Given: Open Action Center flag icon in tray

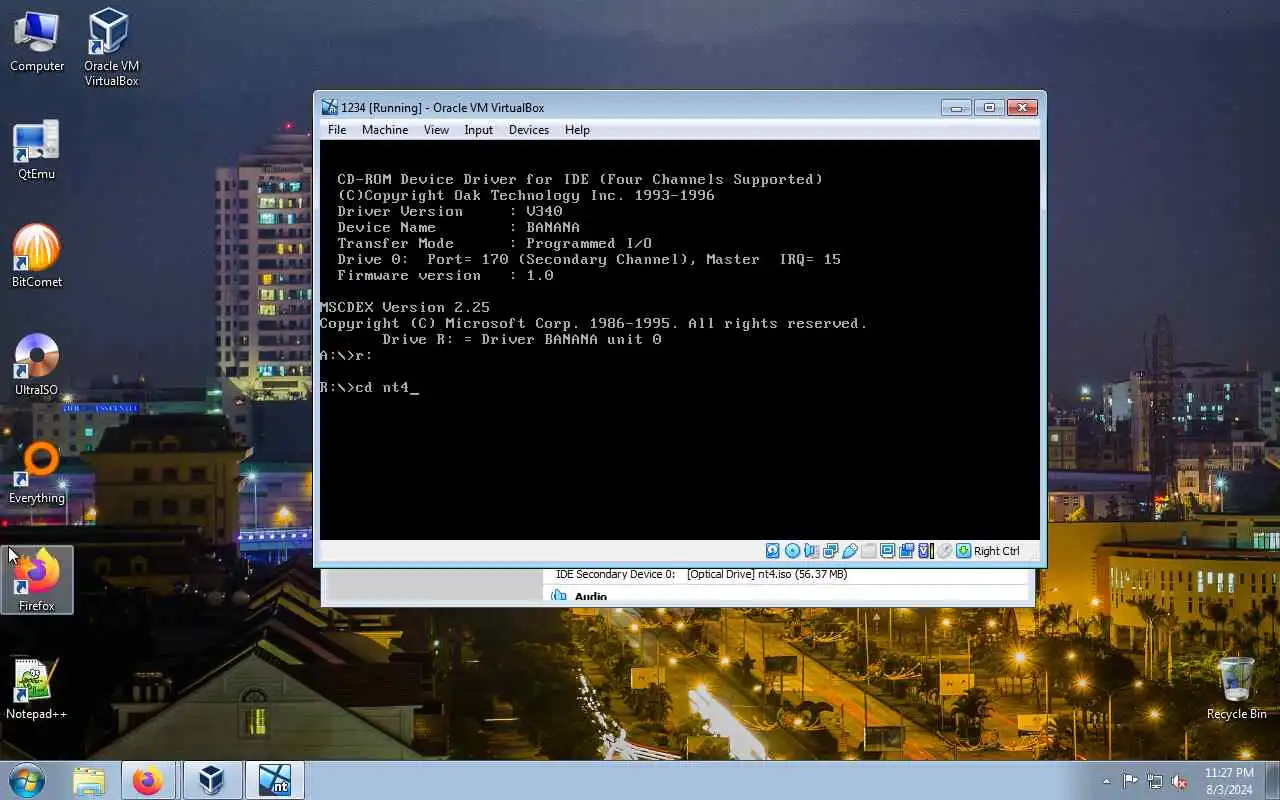Looking at the screenshot, I should click(1130, 781).
